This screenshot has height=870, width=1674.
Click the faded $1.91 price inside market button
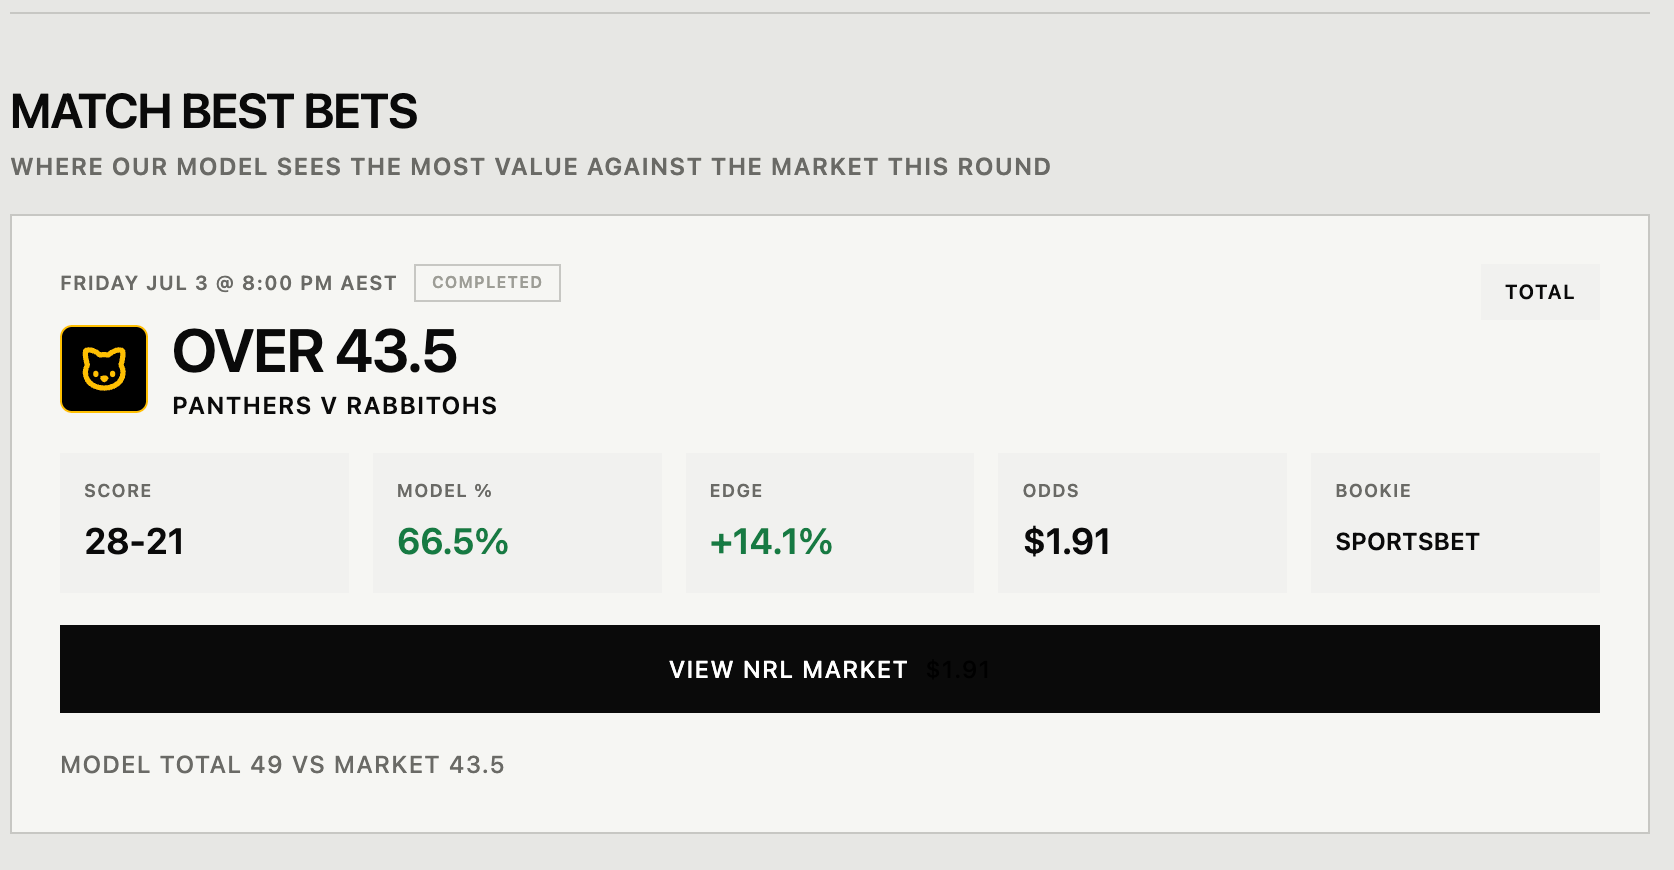(x=958, y=670)
